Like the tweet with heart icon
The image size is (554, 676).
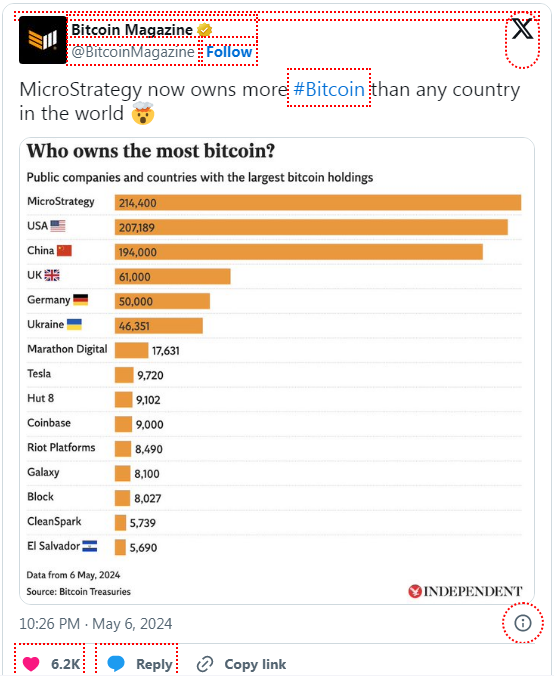coord(31,664)
